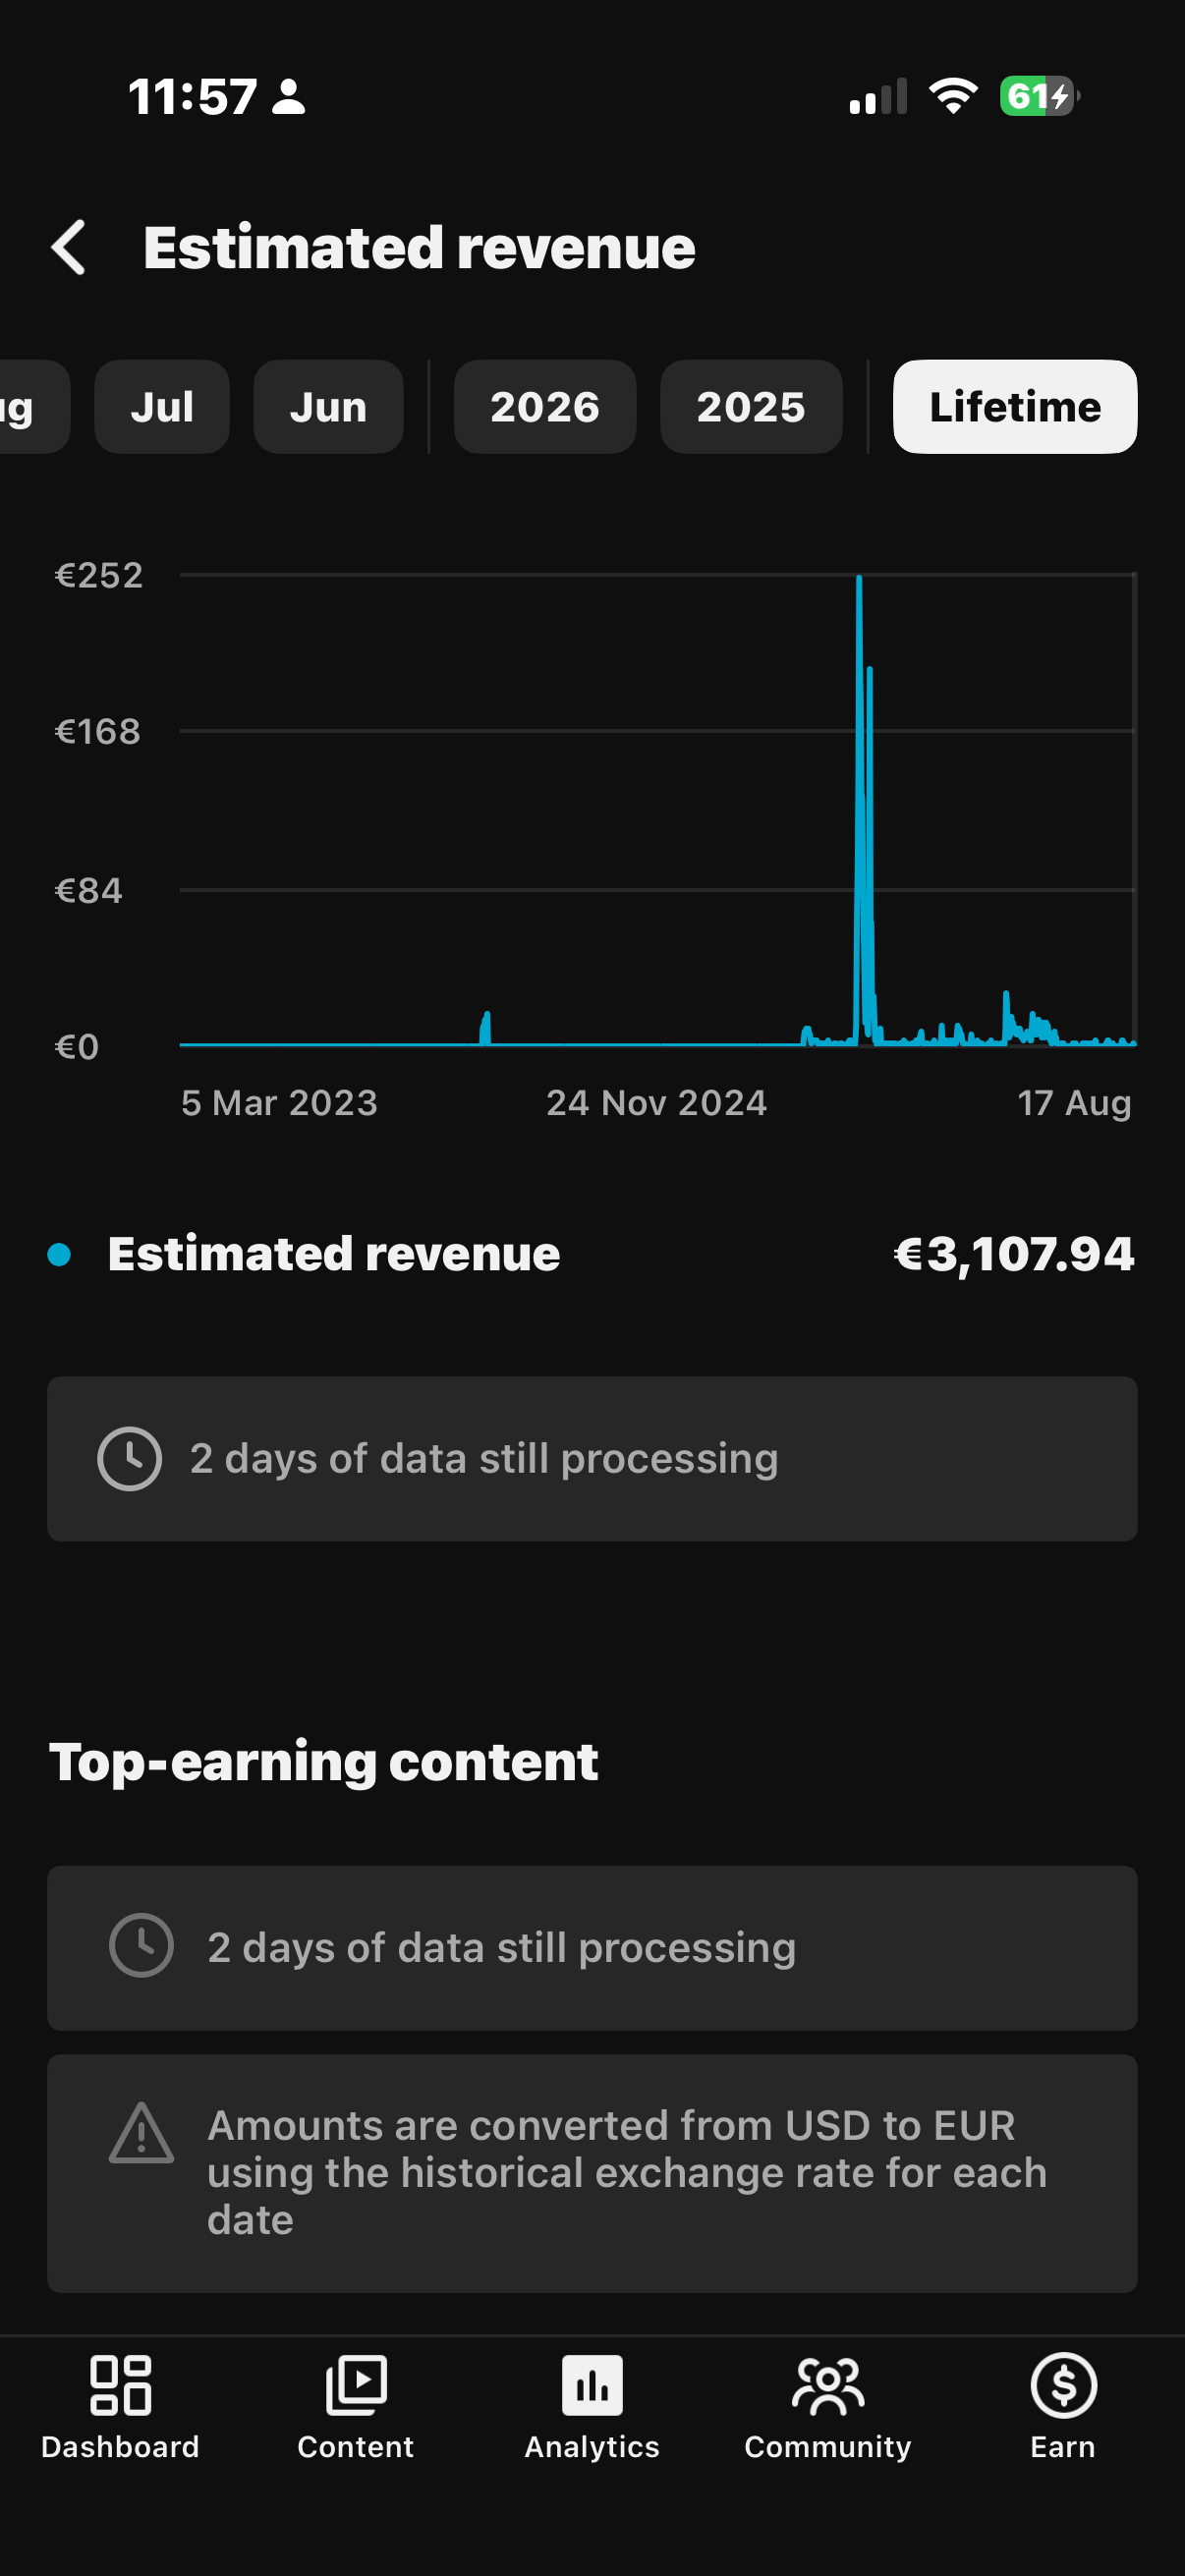Select the Jun month chip
1185x2576 pixels.
[x=328, y=407]
